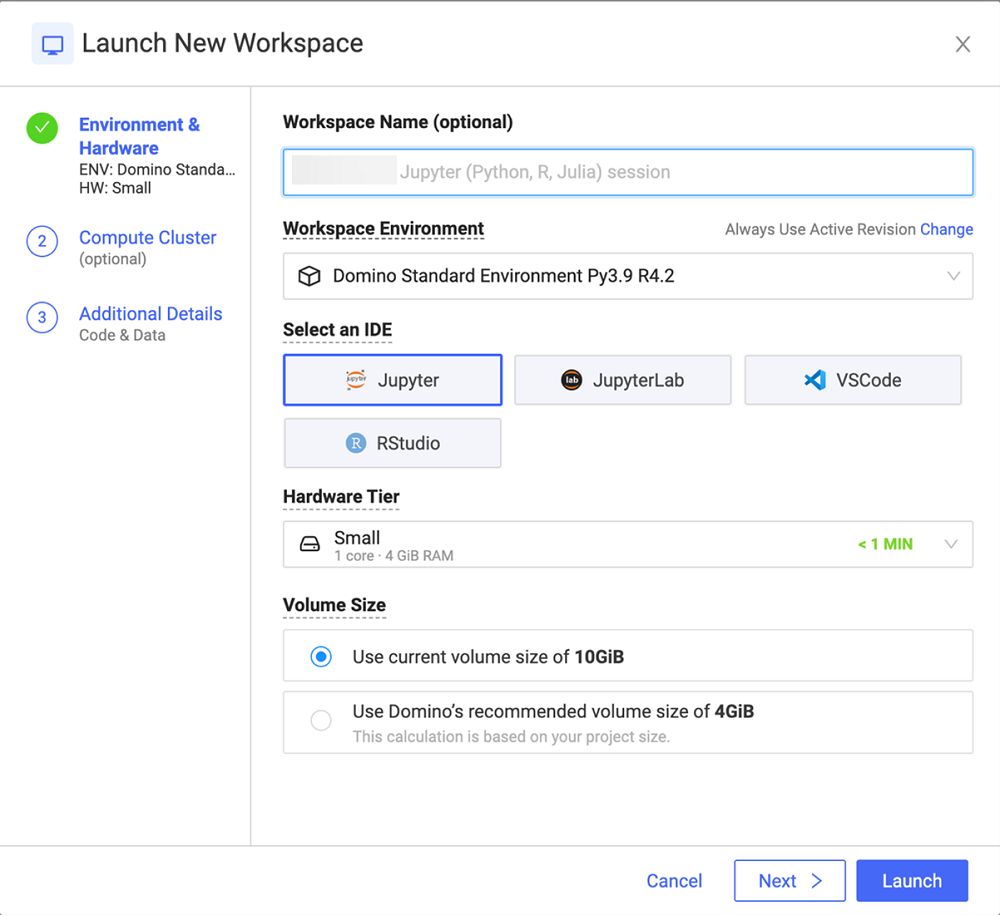Open the Workspace Environment dropdown
This screenshot has width=1000, height=915.
628,276
